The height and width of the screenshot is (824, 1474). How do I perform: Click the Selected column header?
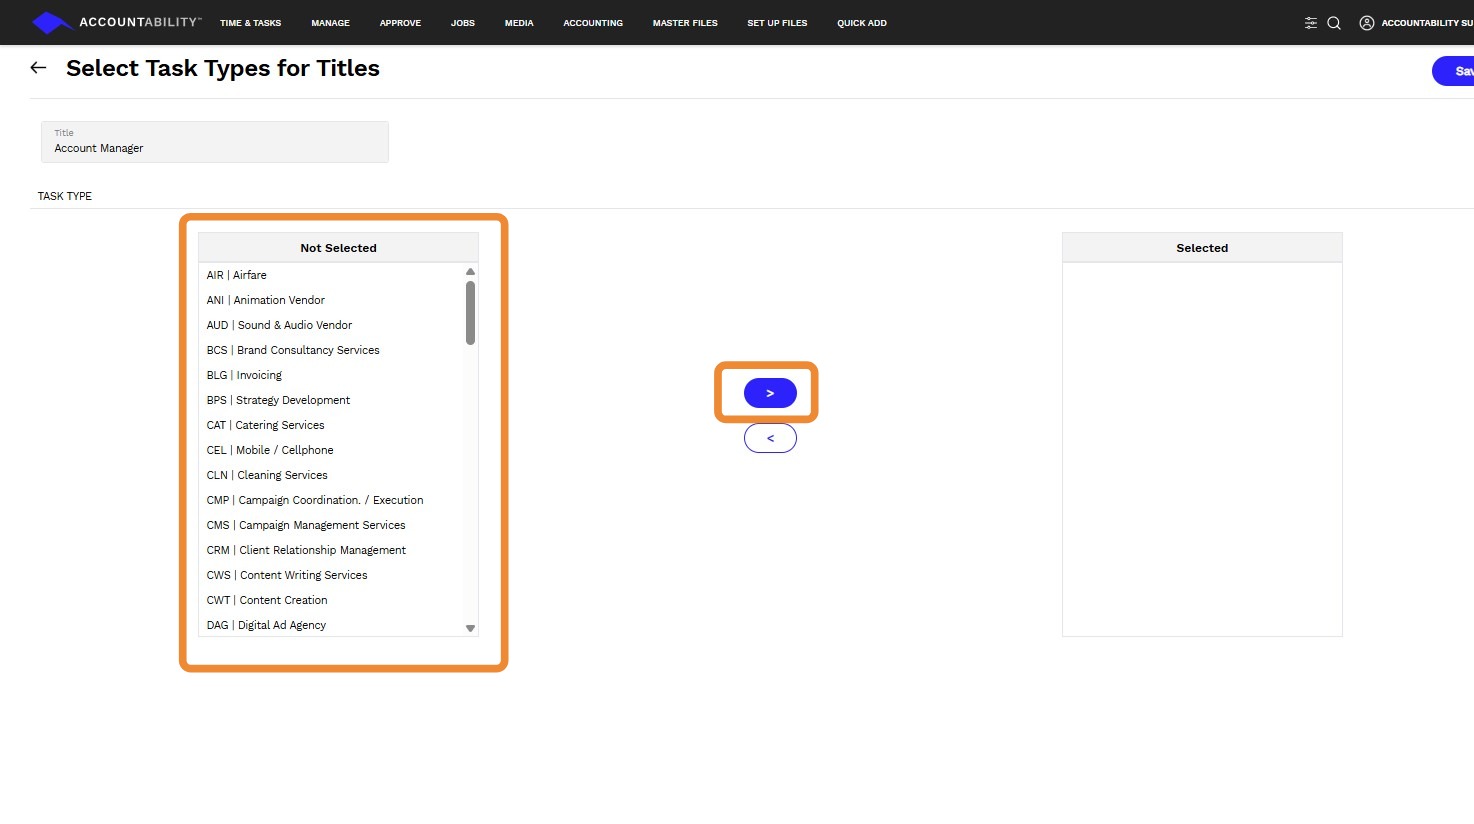[x=1202, y=248]
